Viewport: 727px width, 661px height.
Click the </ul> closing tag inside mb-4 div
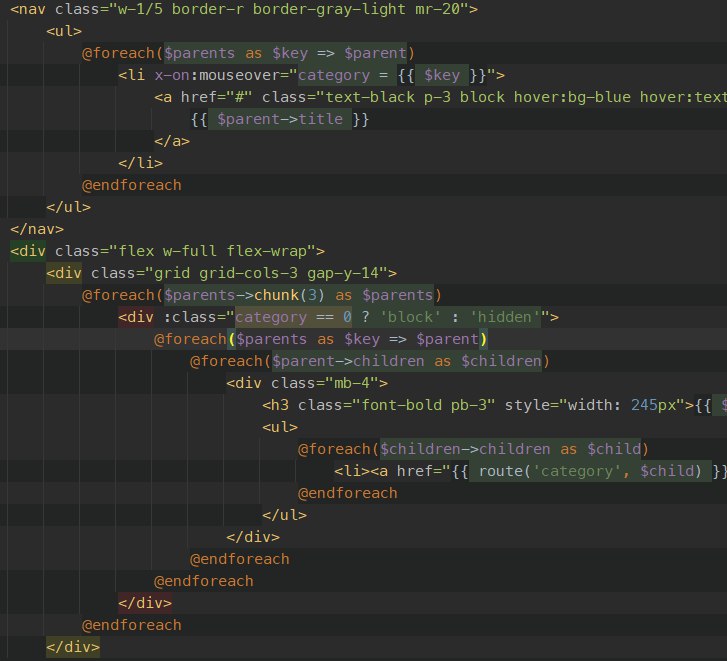coord(284,515)
